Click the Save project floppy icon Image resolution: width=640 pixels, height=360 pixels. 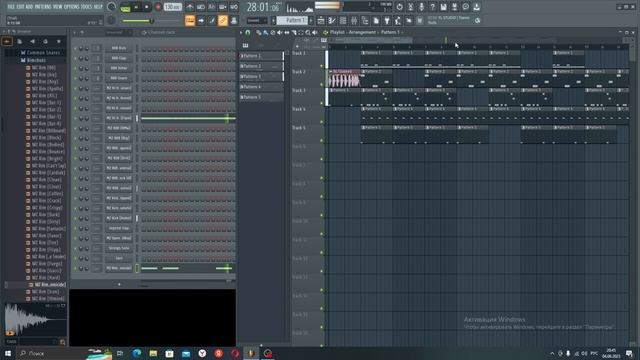click(x=443, y=7)
